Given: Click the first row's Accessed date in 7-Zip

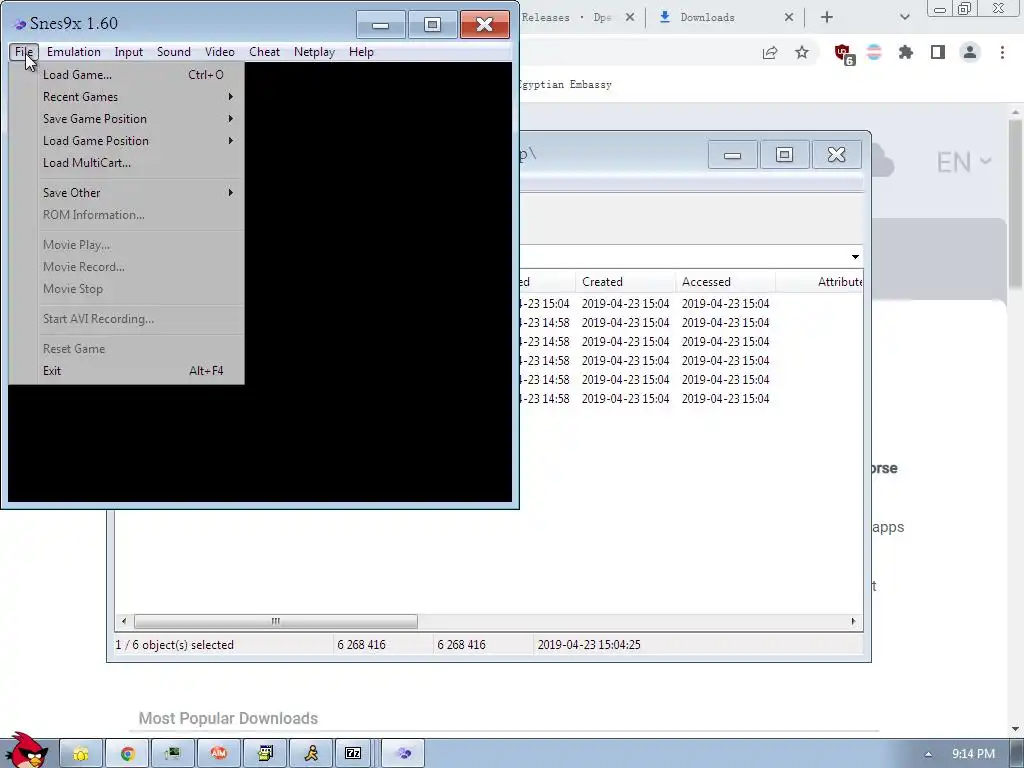Looking at the screenshot, I should click(726, 304).
